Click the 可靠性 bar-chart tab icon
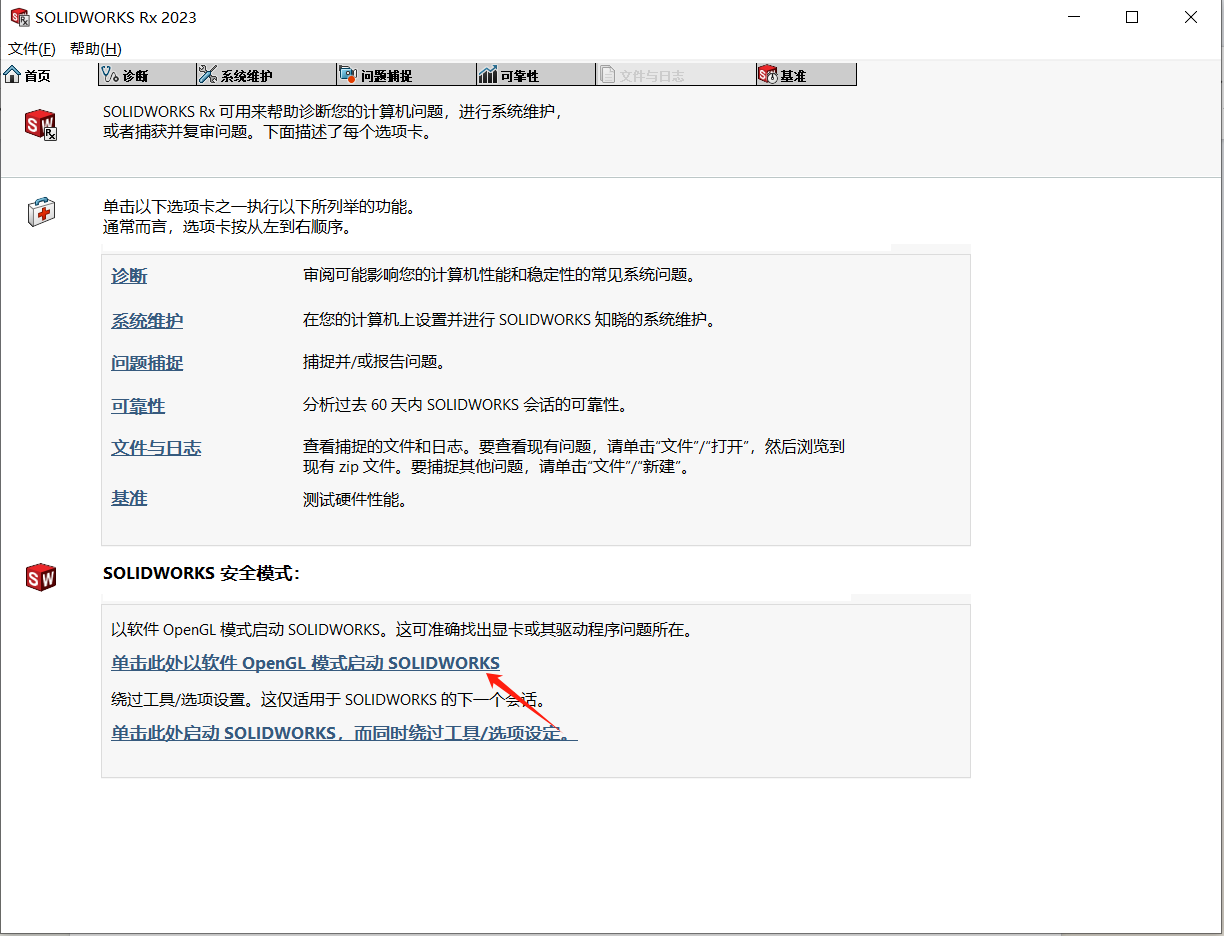The width and height of the screenshot is (1224, 936). (x=487, y=74)
